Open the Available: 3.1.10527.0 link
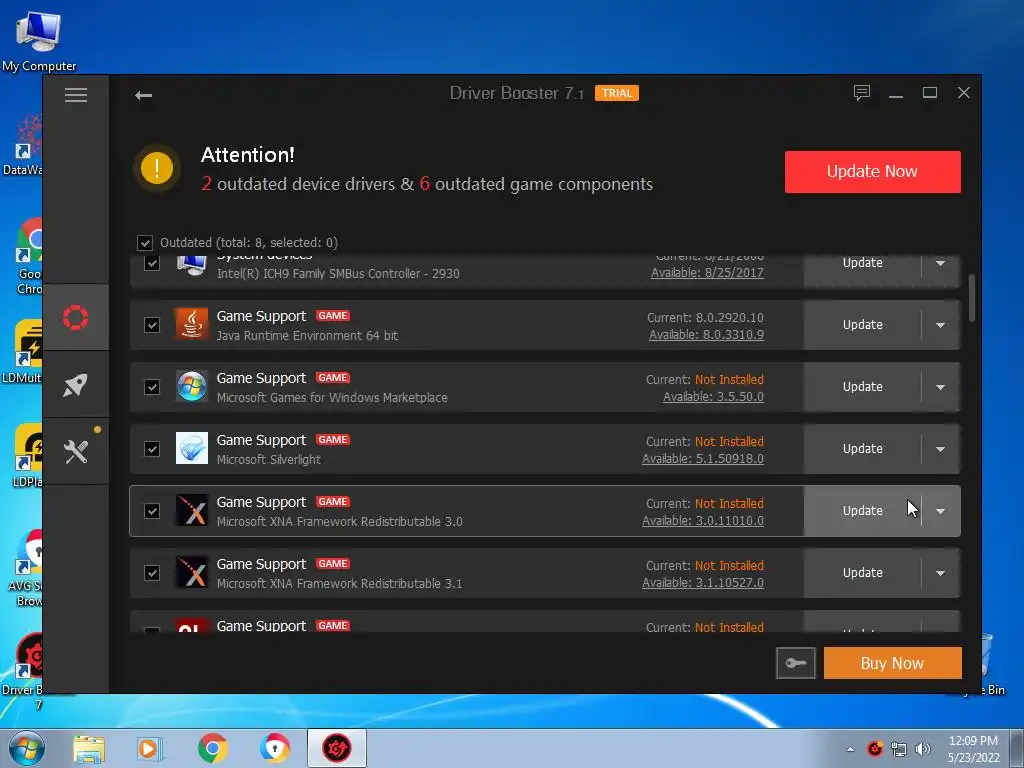 point(703,583)
